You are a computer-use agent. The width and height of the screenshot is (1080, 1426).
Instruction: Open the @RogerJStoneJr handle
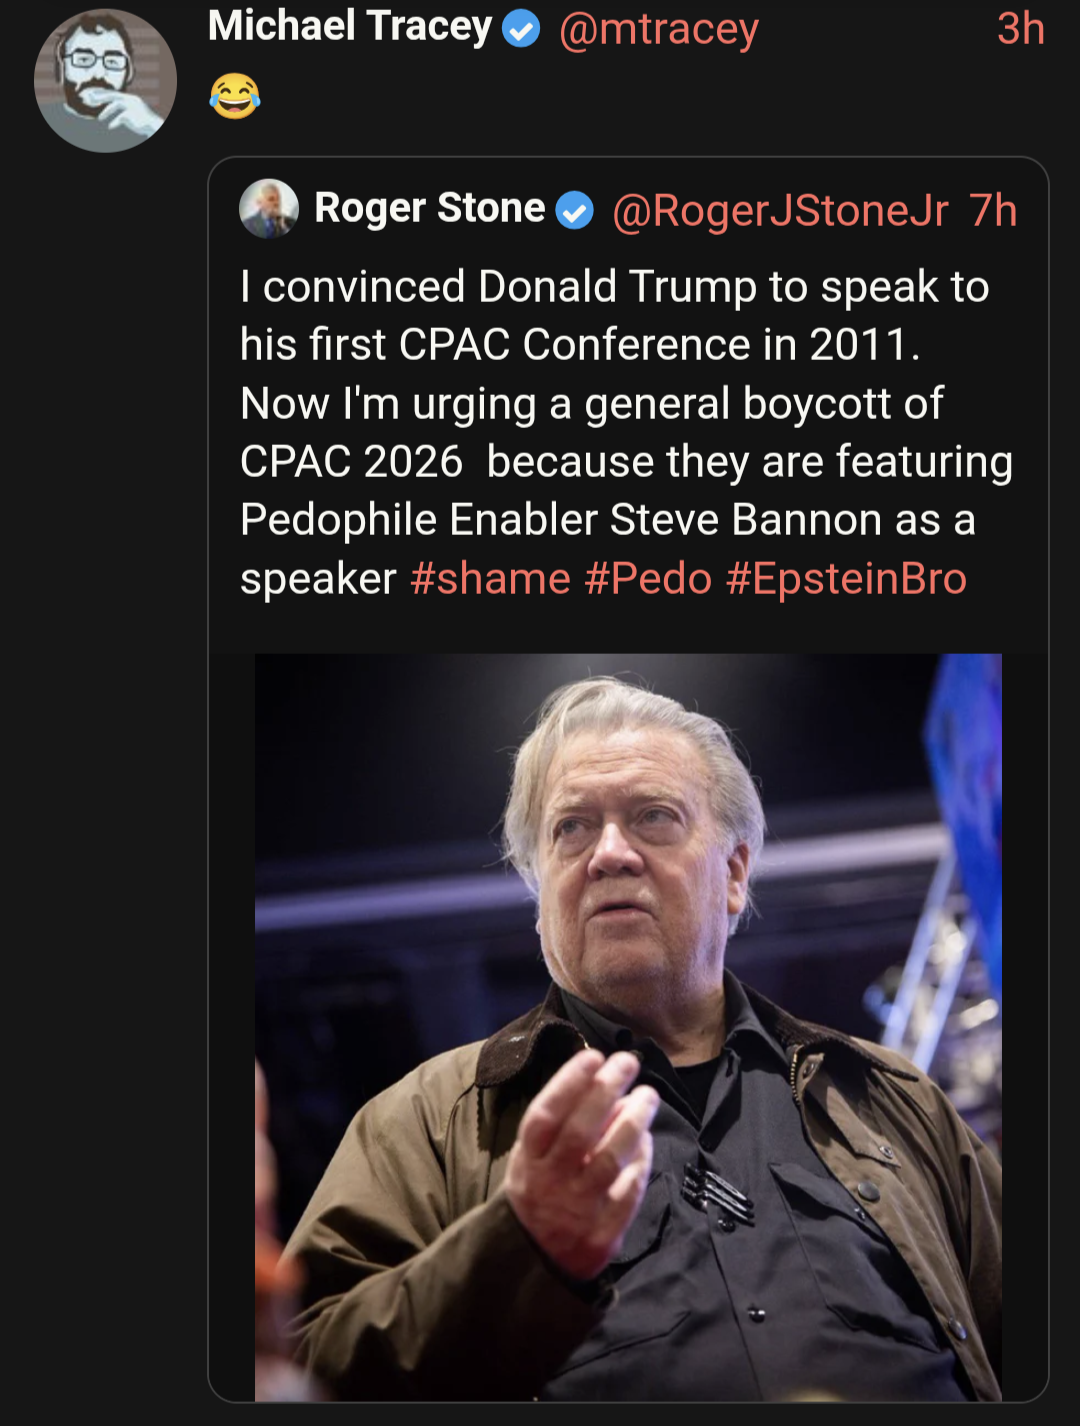(x=780, y=211)
